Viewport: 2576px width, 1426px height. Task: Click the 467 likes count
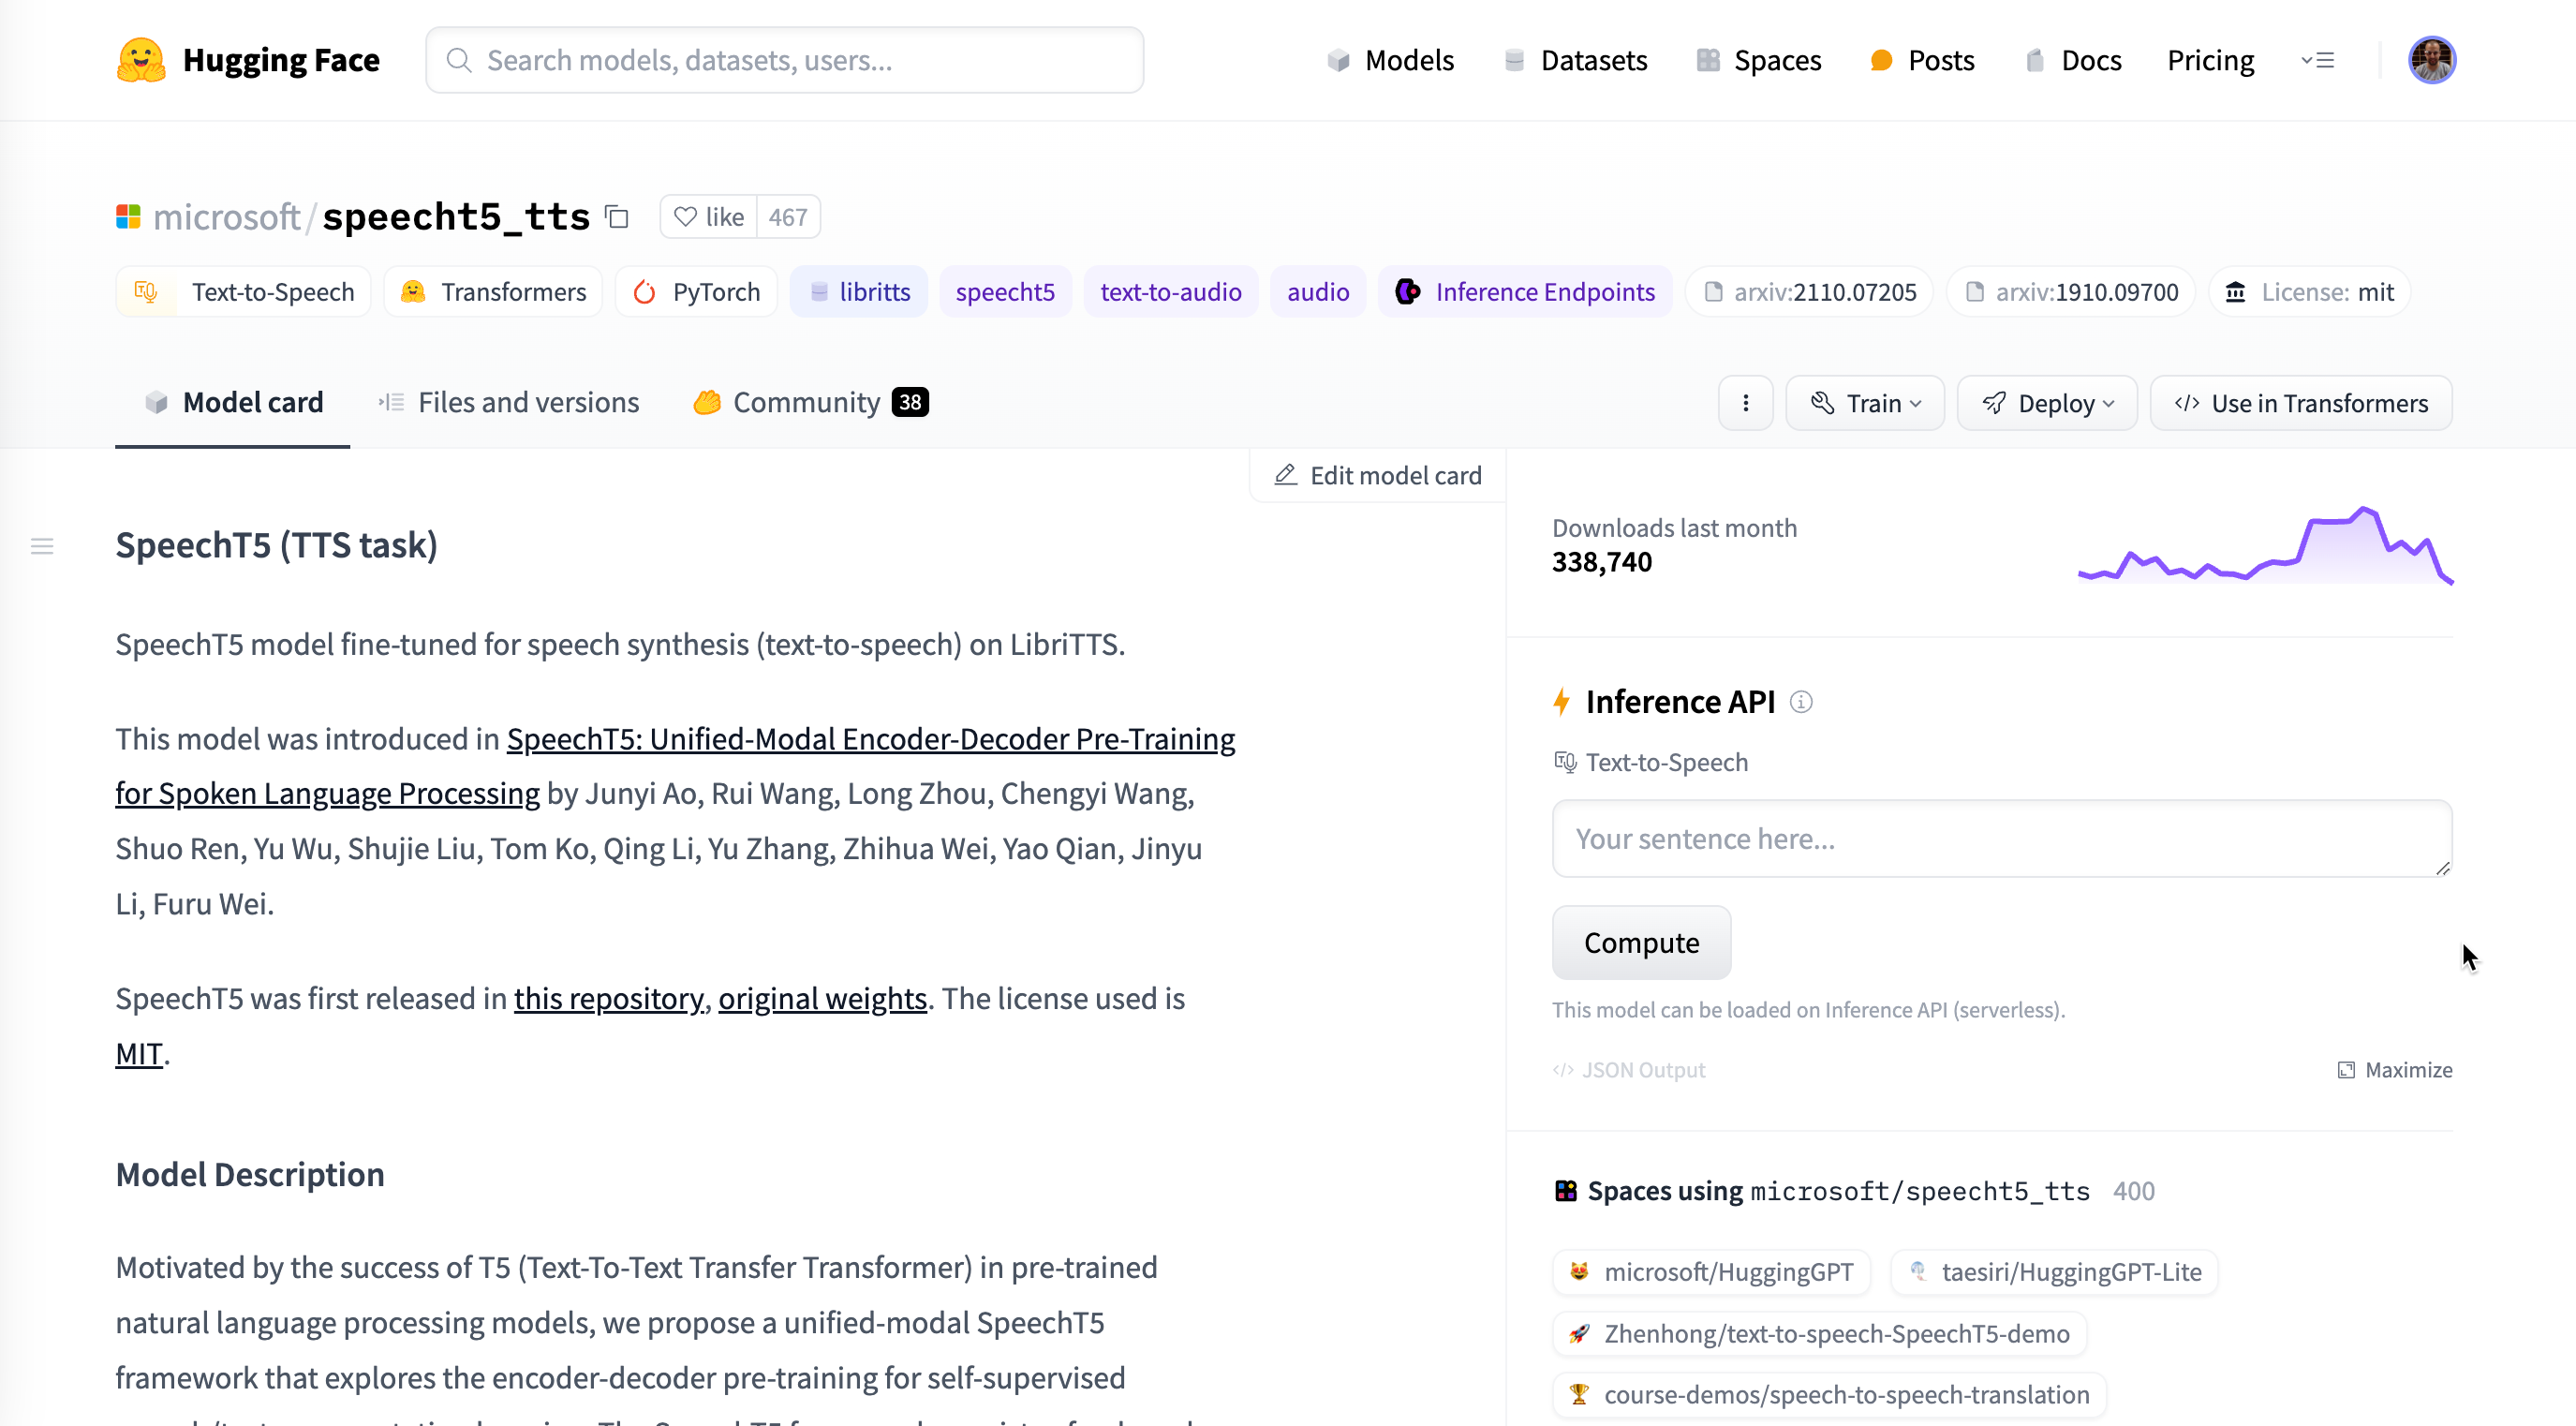(x=788, y=217)
